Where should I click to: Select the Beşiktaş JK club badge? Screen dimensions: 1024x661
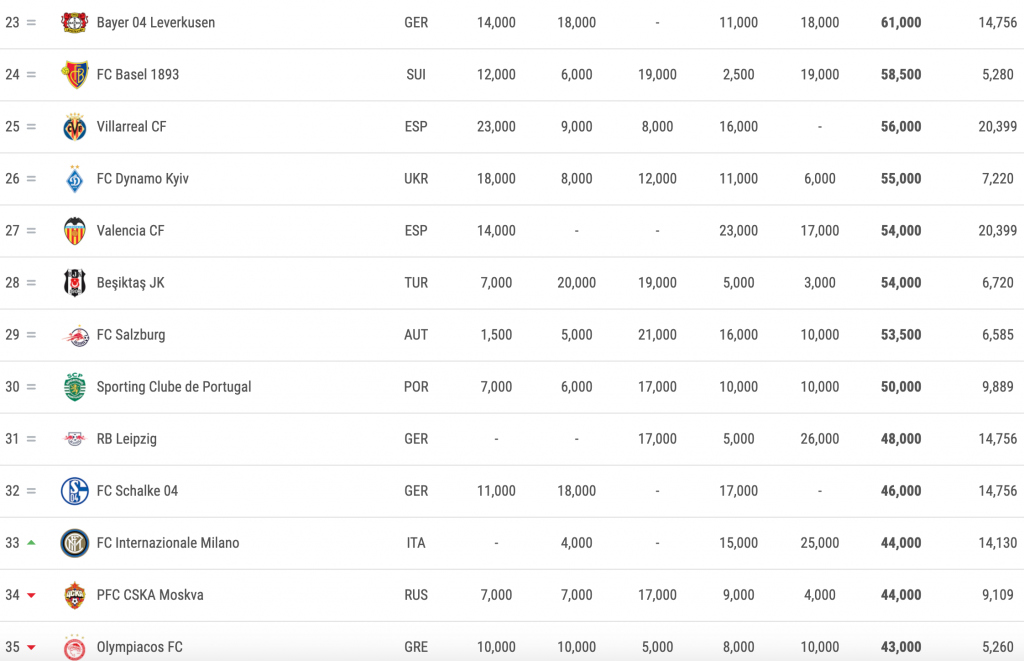click(74, 283)
